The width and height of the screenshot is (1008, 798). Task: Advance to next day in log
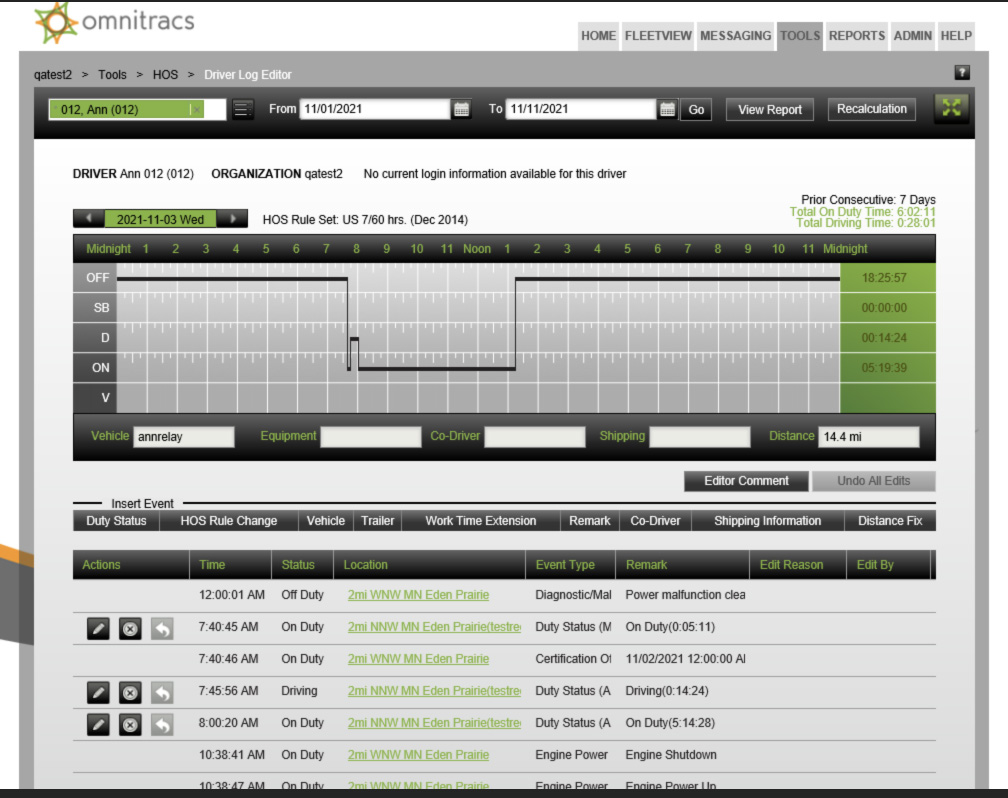point(233,219)
